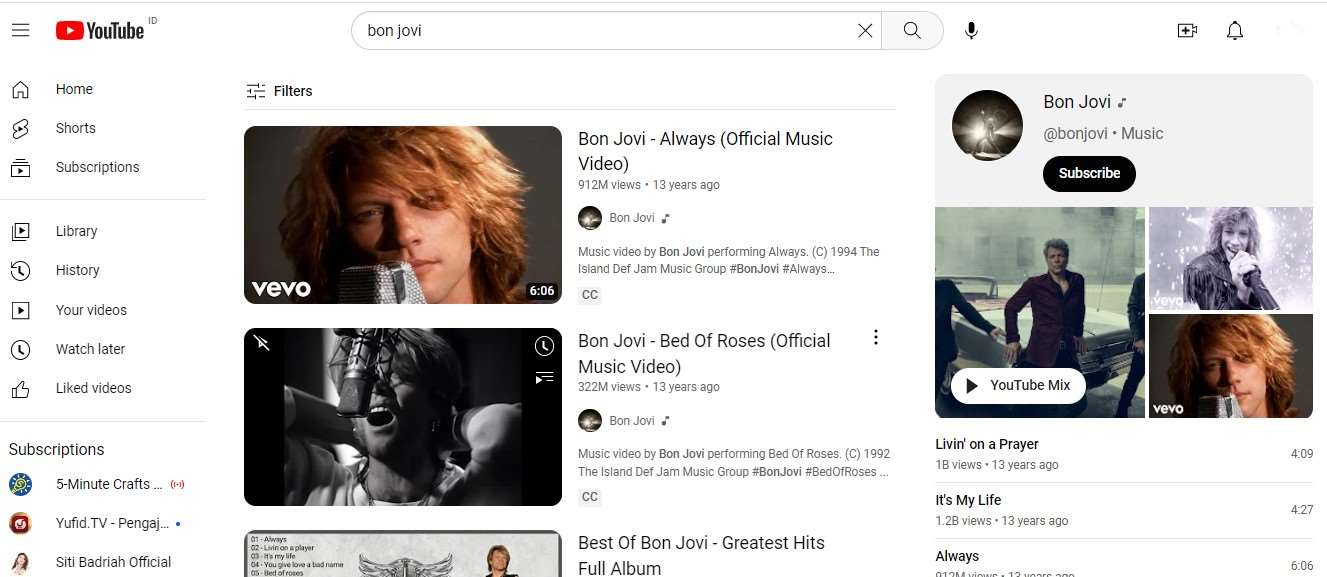The image size is (1327, 577).
Task: Click the CC badge on the Always result
Action: coord(590,295)
